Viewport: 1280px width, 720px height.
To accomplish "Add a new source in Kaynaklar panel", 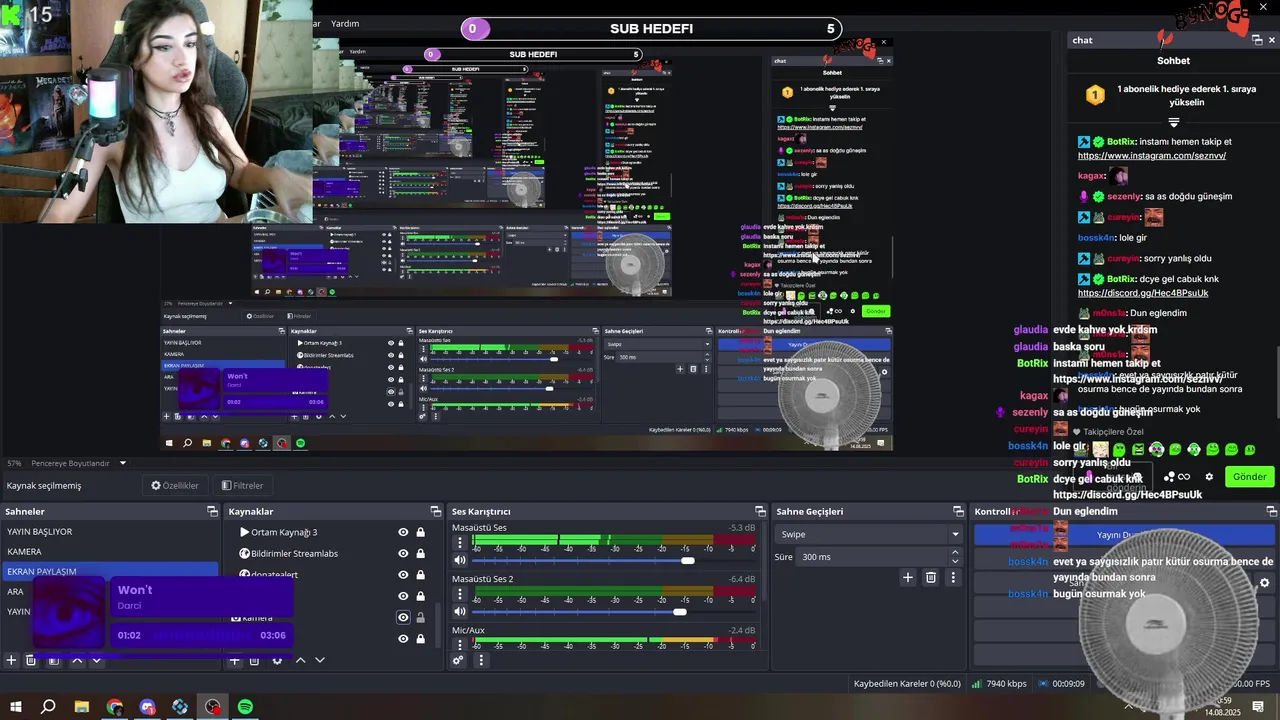I will coord(234,660).
